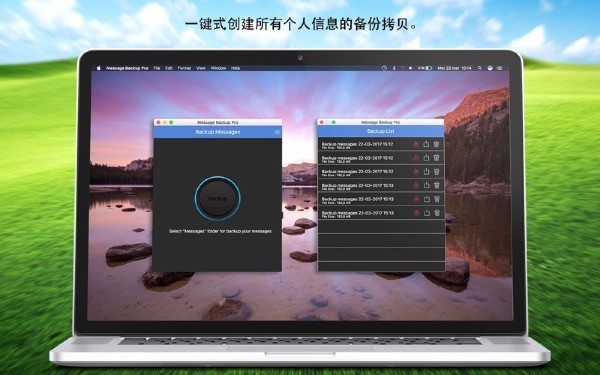Click the Apple logo menu
Screen dimensions: 600x375
(x=99, y=68)
